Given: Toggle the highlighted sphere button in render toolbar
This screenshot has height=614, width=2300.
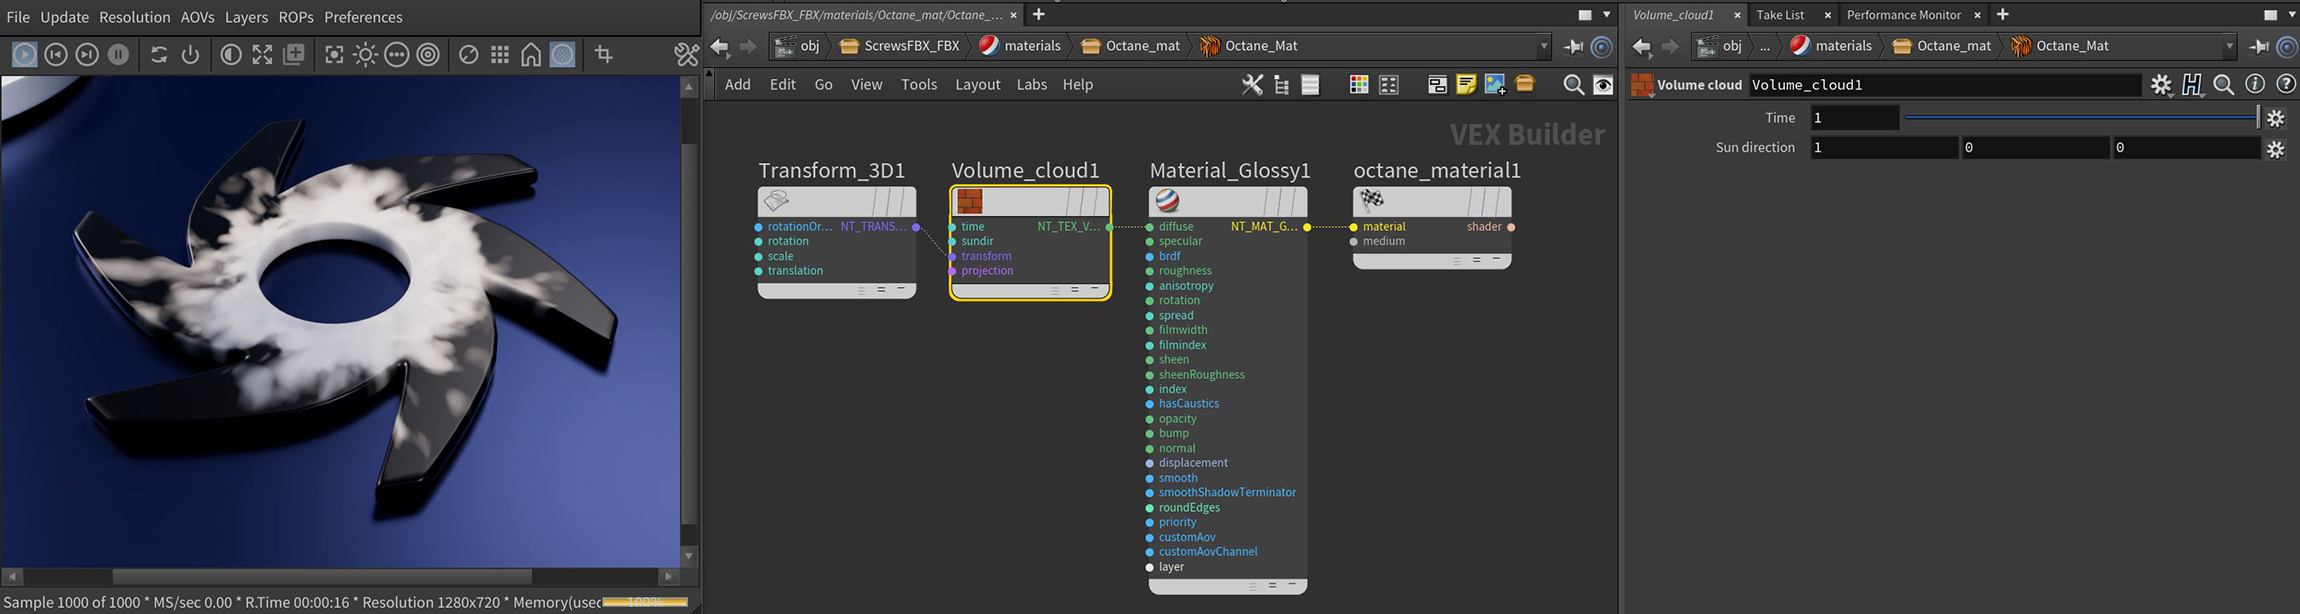Looking at the screenshot, I should click(563, 54).
